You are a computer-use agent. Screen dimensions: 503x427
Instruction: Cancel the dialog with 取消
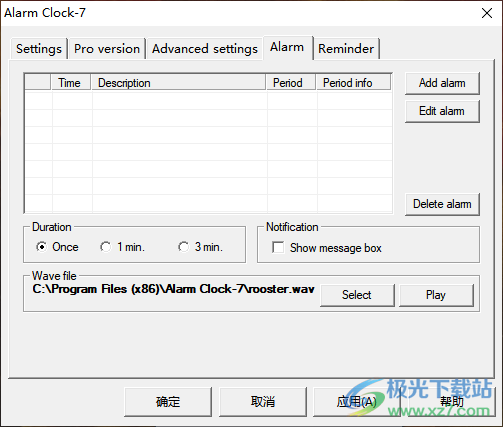point(263,402)
